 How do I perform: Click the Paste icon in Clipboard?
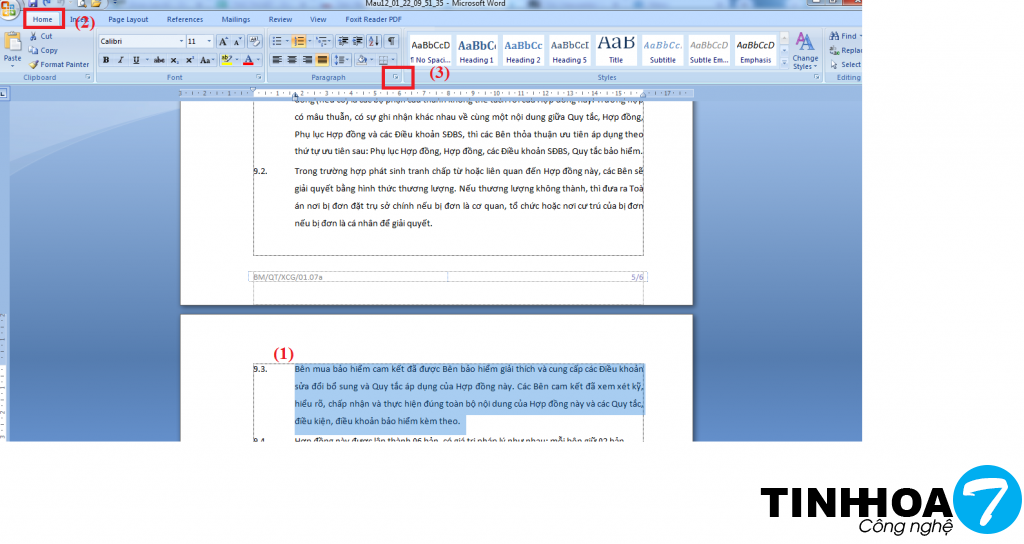(13, 44)
